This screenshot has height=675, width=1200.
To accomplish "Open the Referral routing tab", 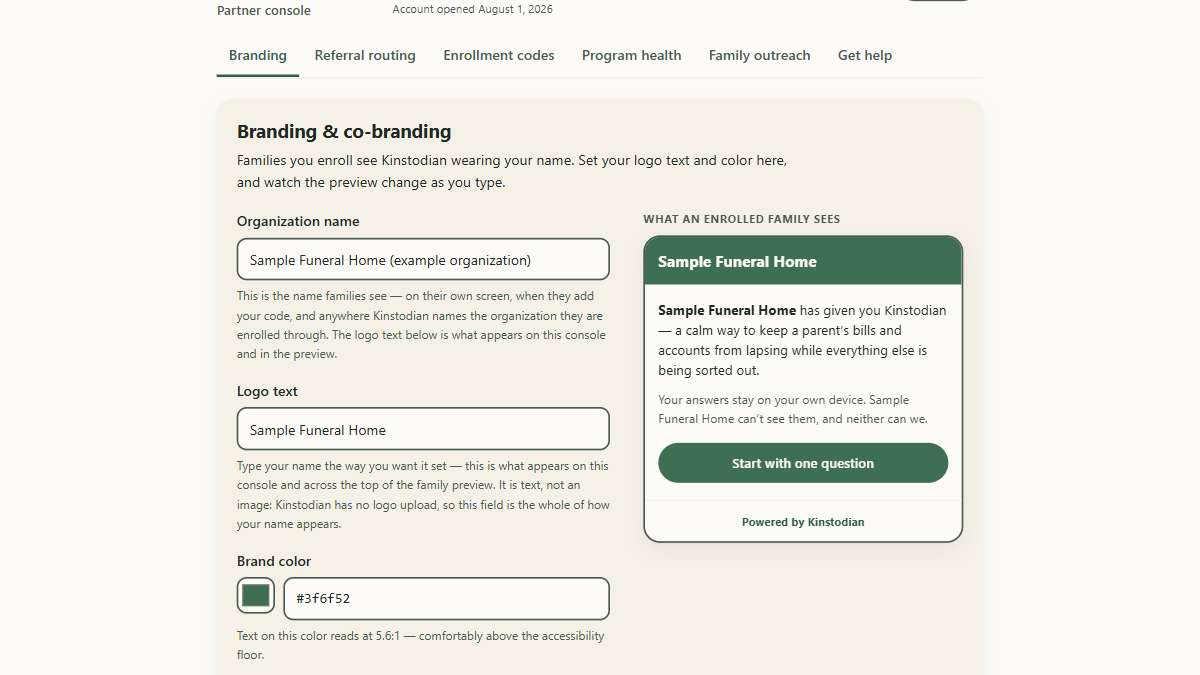I will click(x=365, y=56).
